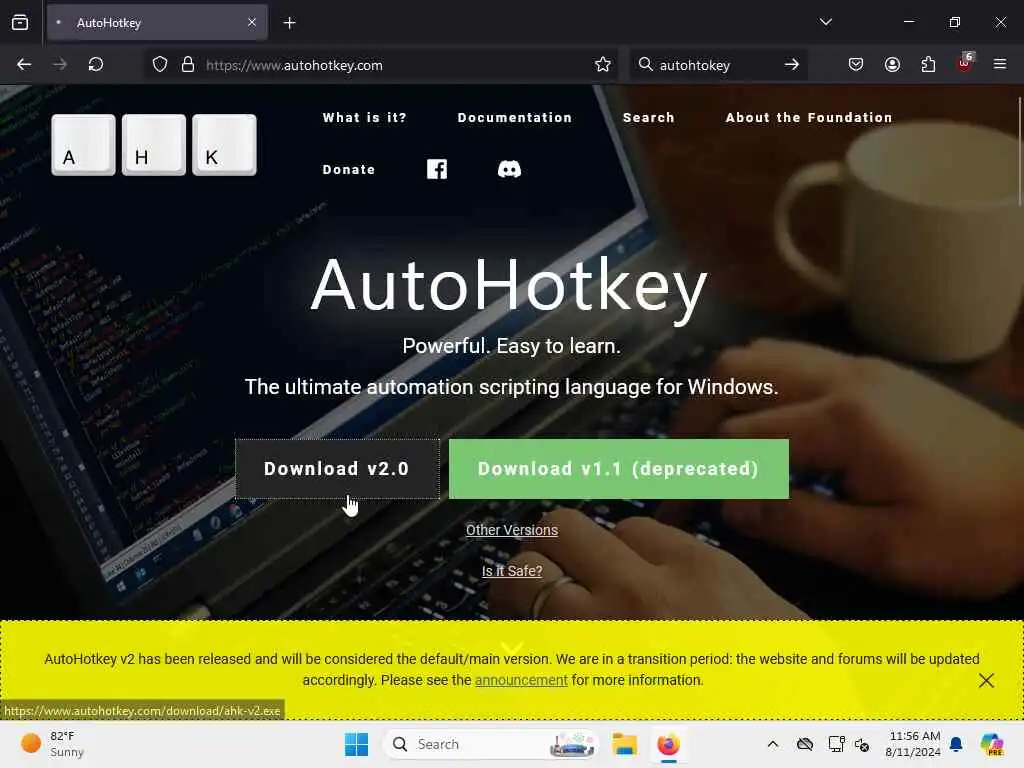
Task: Open the Documentation menu item
Action: pyautogui.click(x=515, y=118)
